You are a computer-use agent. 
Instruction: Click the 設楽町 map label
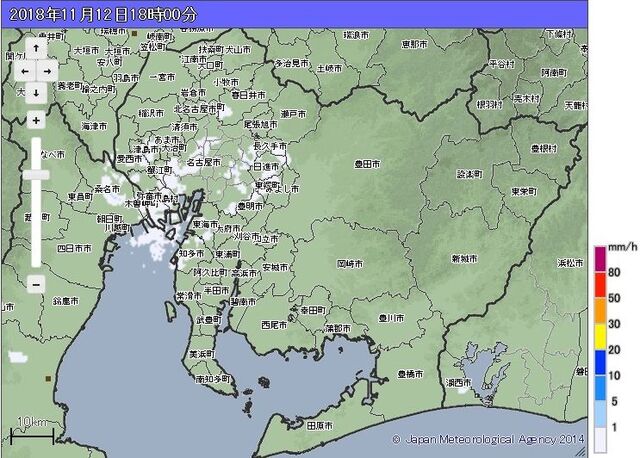pyautogui.click(x=470, y=174)
